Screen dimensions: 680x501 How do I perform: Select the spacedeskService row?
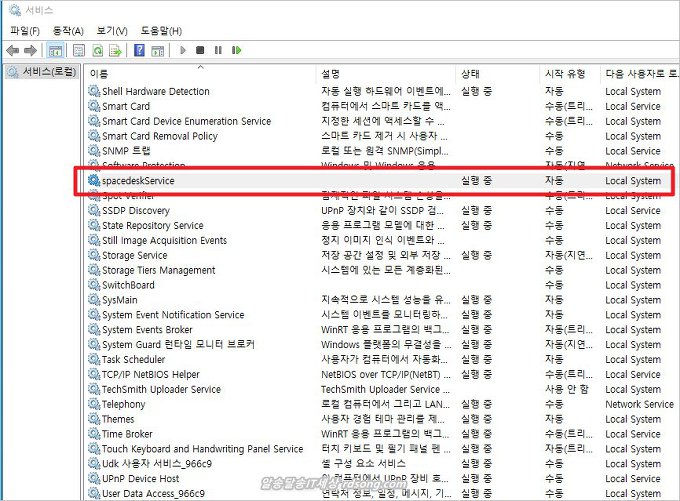(x=138, y=181)
